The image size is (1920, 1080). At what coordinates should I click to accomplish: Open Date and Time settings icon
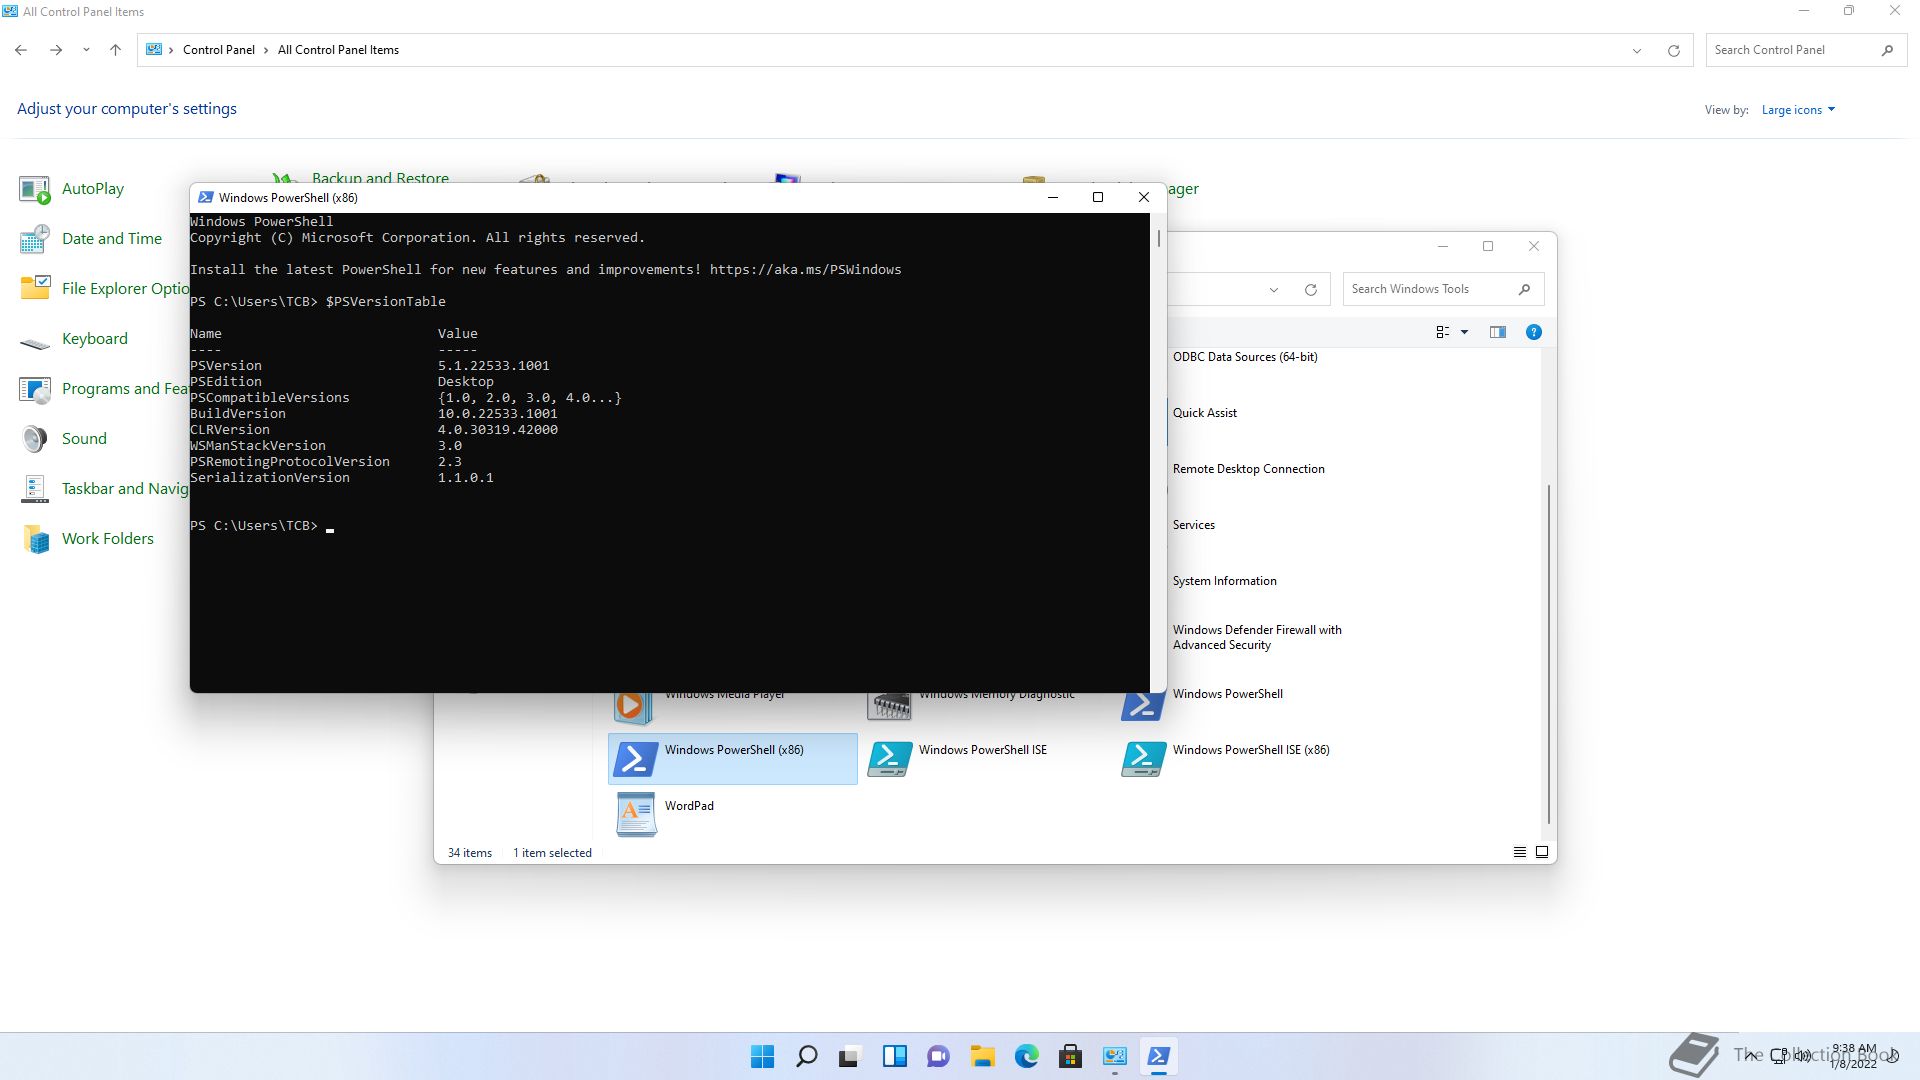(35, 239)
